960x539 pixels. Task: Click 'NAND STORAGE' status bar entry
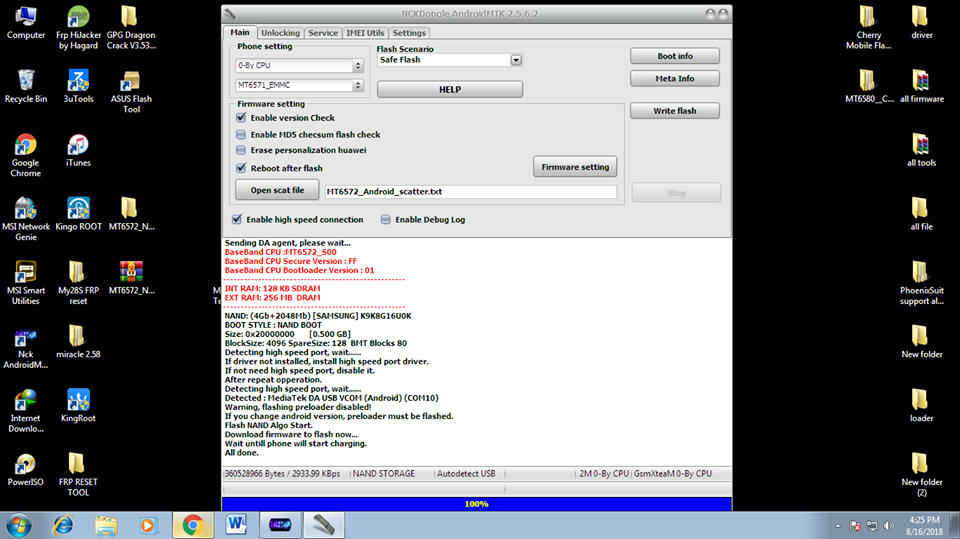(x=383, y=473)
